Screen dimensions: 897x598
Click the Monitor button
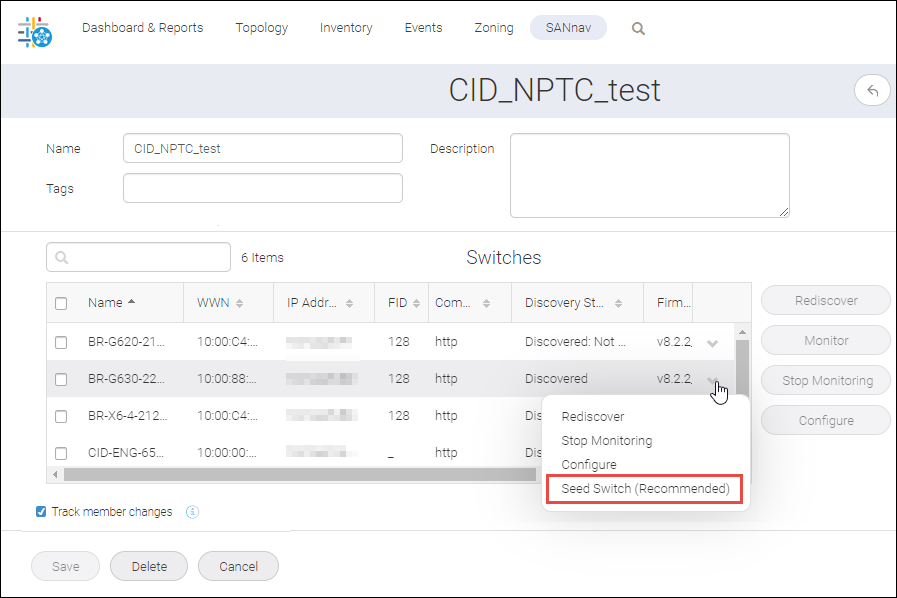(825, 340)
